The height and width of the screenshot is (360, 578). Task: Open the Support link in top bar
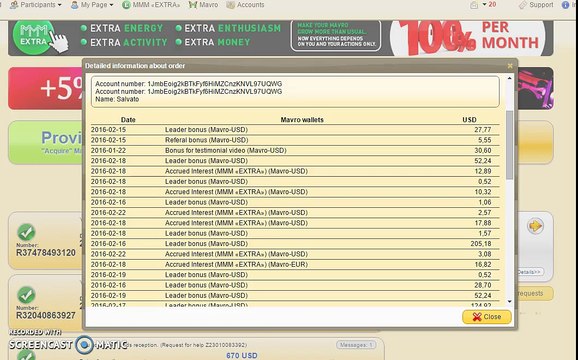click(536, 5)
